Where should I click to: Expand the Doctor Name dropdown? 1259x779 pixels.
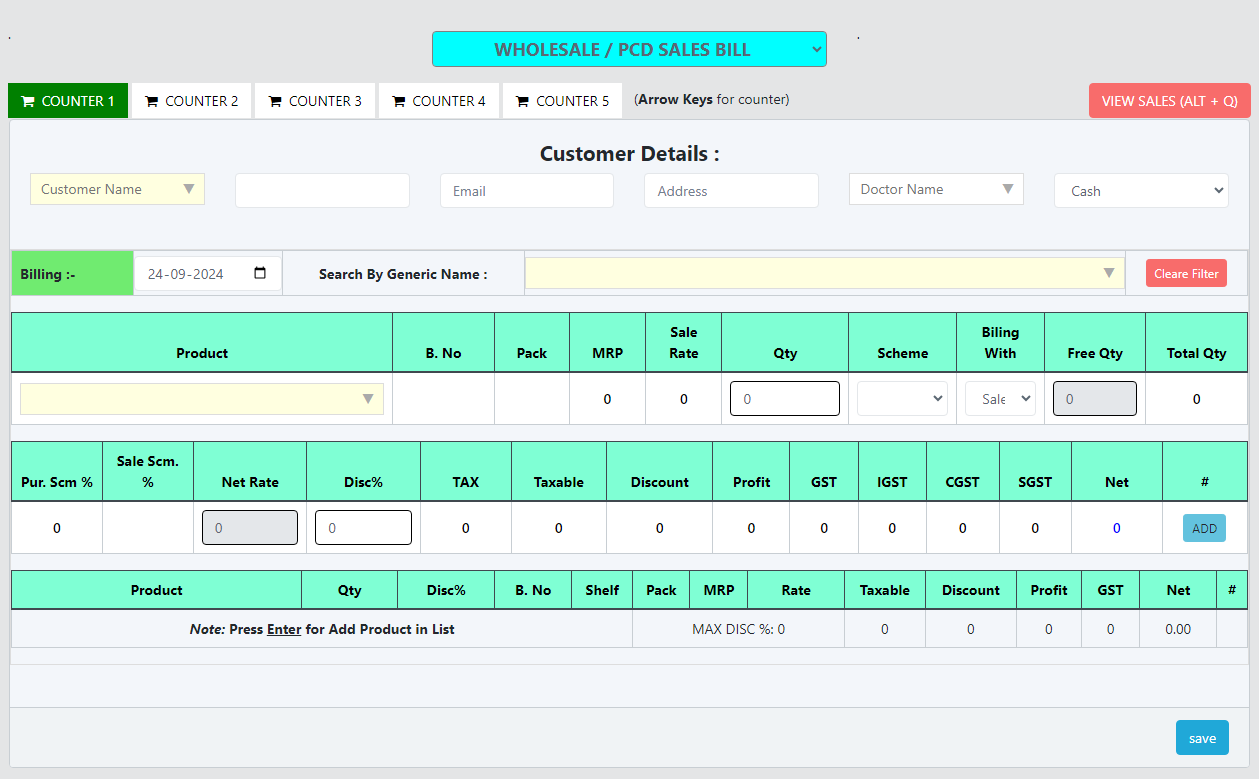[935, 189]
